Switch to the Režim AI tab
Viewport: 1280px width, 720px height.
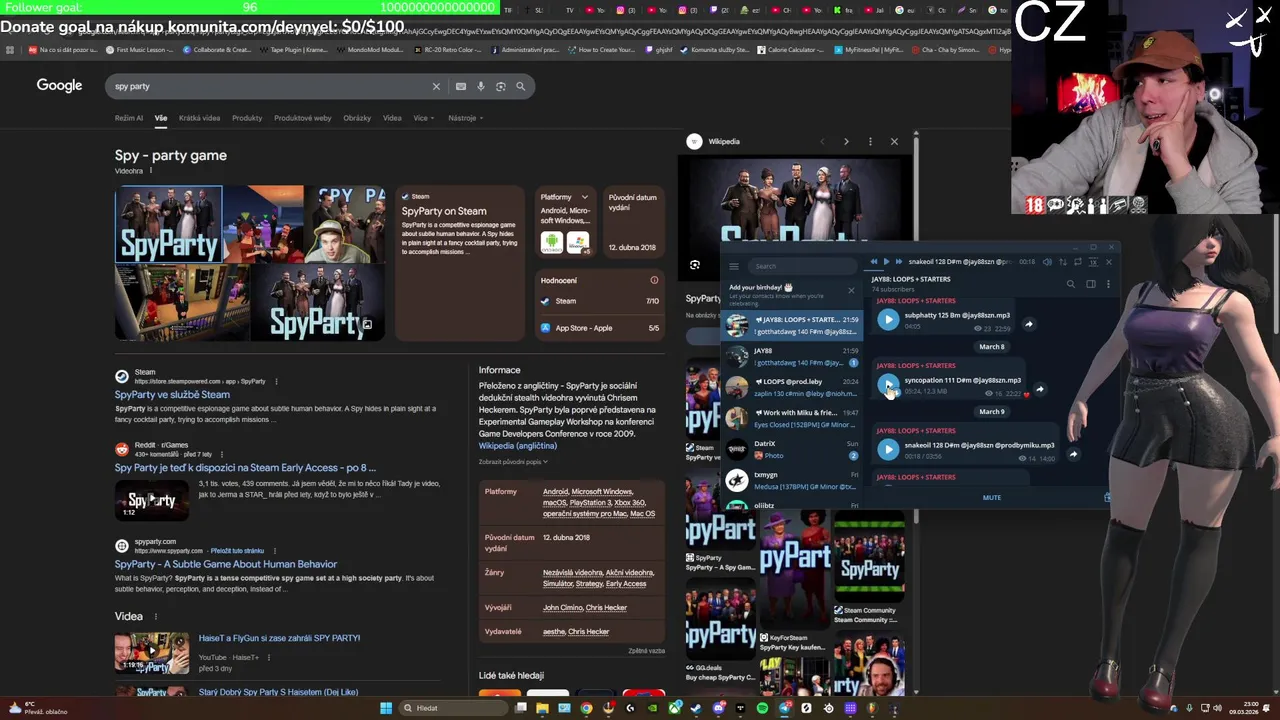tap(129, 118)
